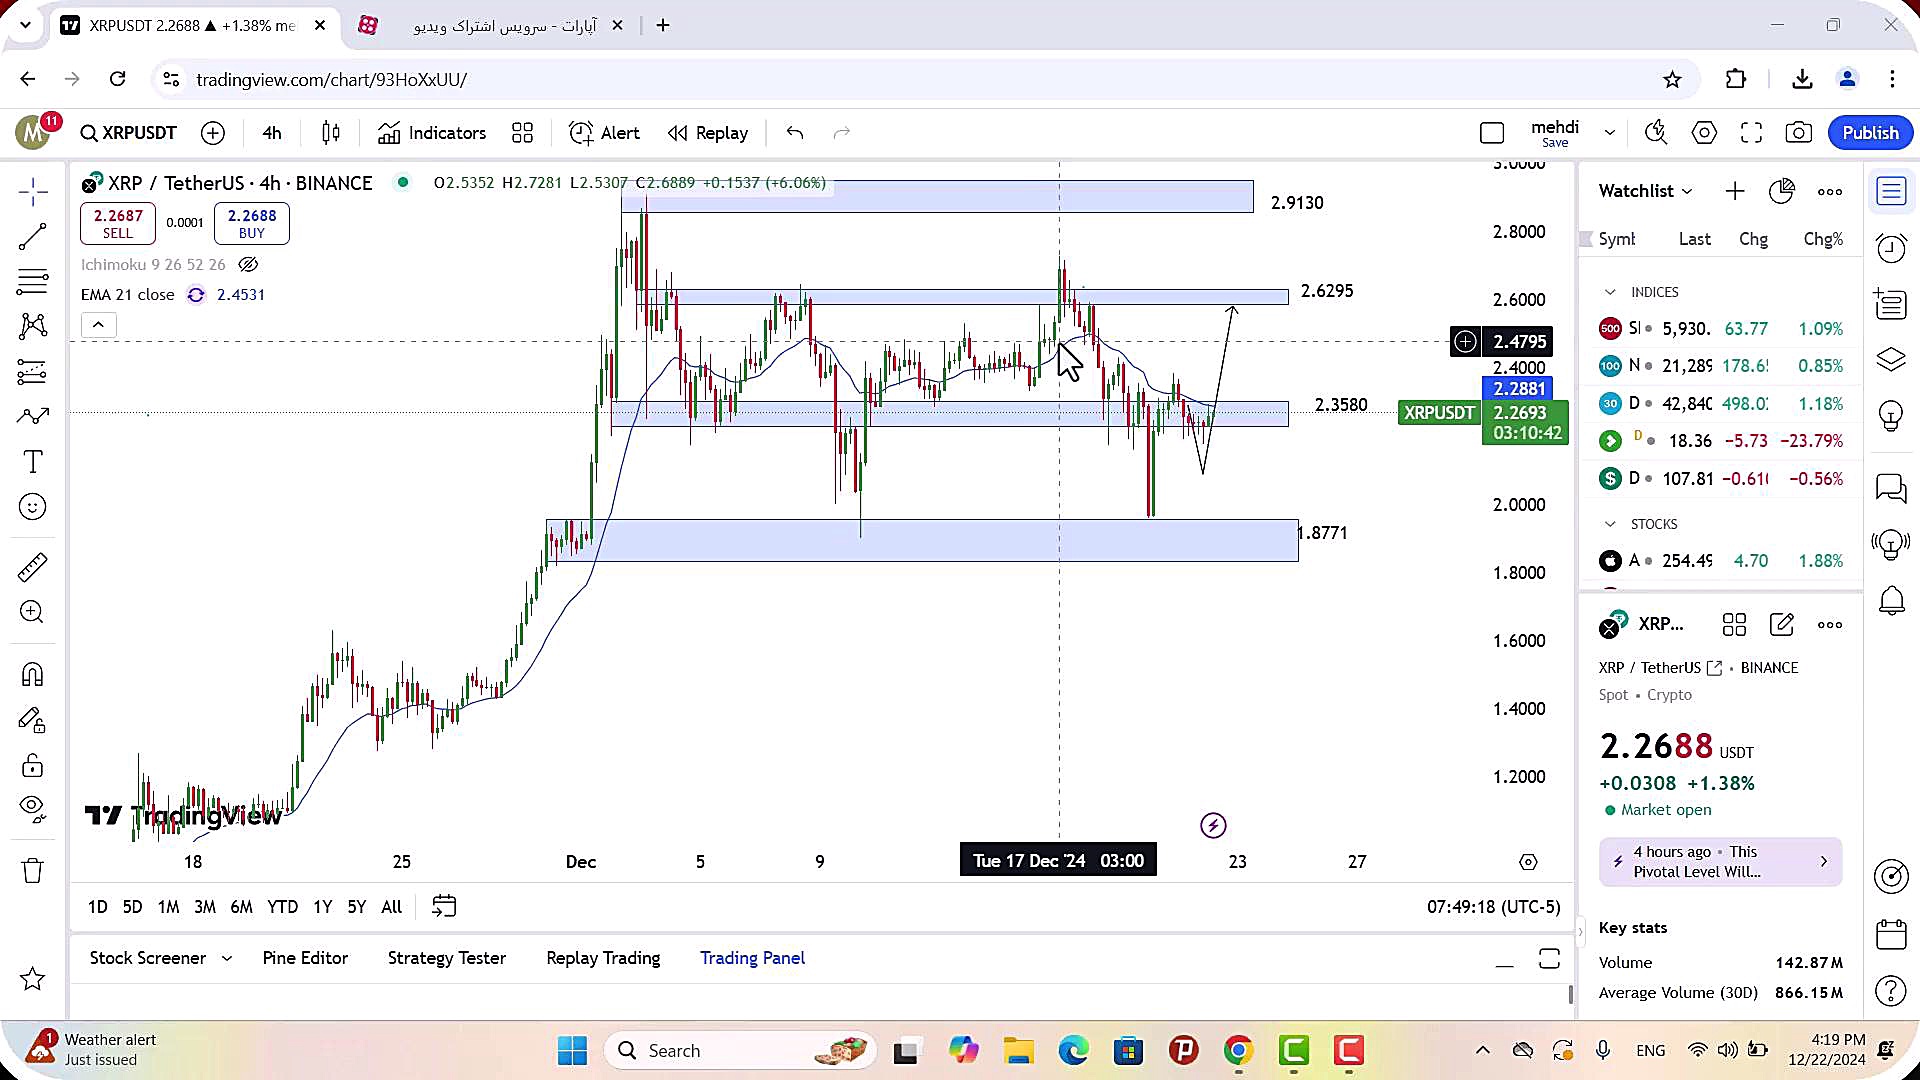Select the trend line drawing tool

coord(32,237)
